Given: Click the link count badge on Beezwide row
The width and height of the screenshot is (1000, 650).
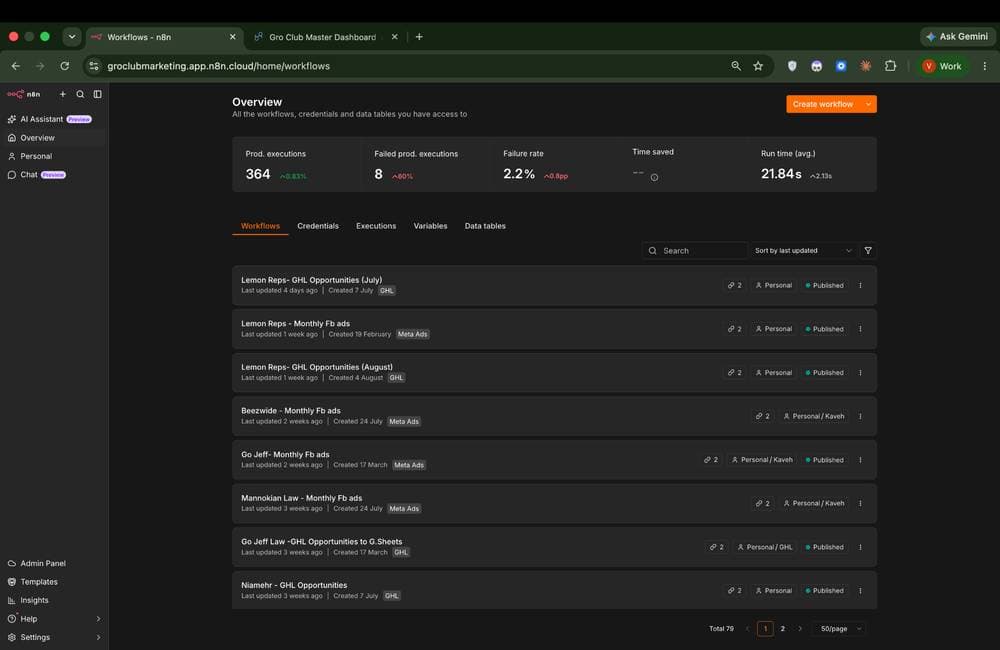Looking at the screenshot, I should [x=762, y=416].
